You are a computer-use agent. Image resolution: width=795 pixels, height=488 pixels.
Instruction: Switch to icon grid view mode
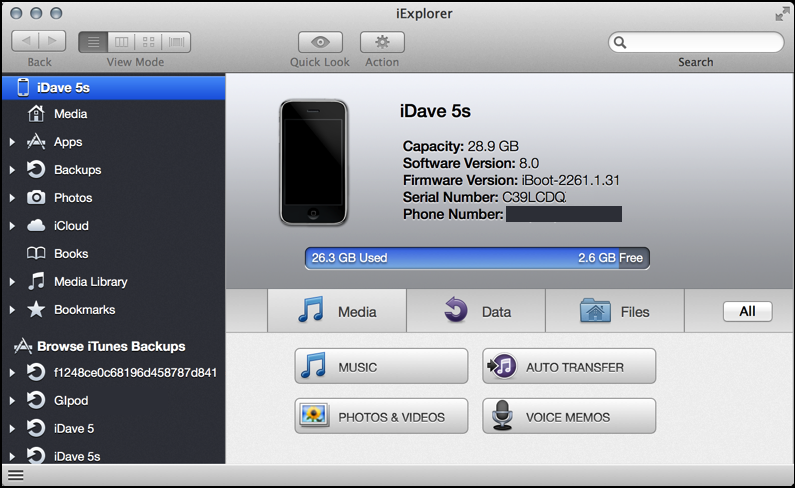[149, 42]
